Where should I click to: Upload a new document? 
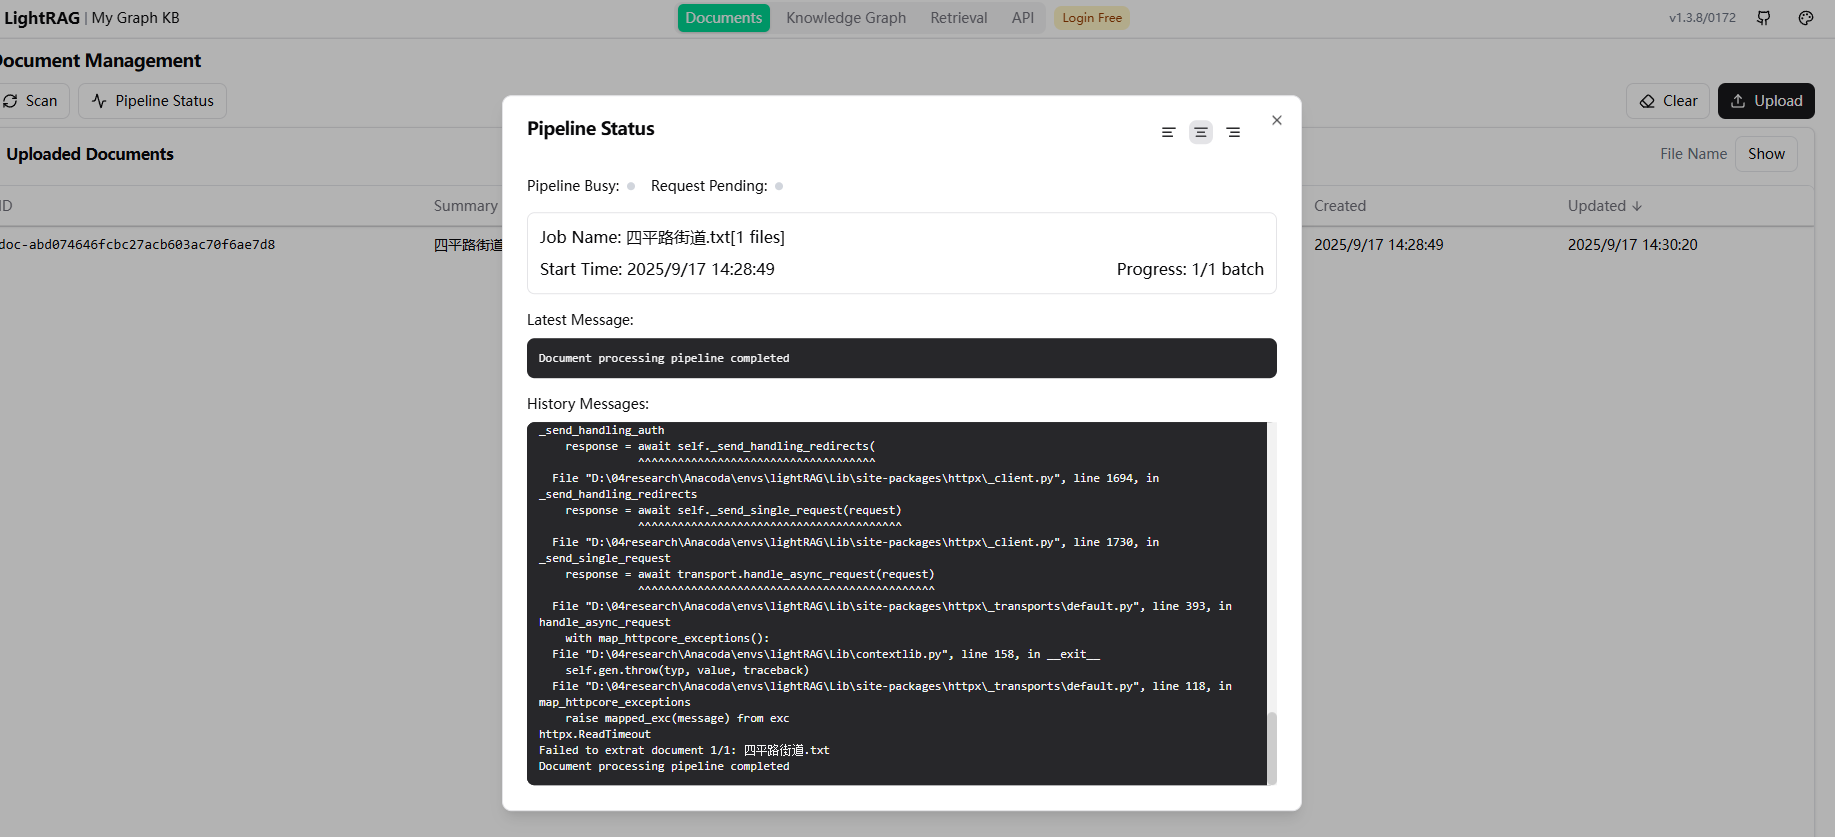[x=1766, y=101]
